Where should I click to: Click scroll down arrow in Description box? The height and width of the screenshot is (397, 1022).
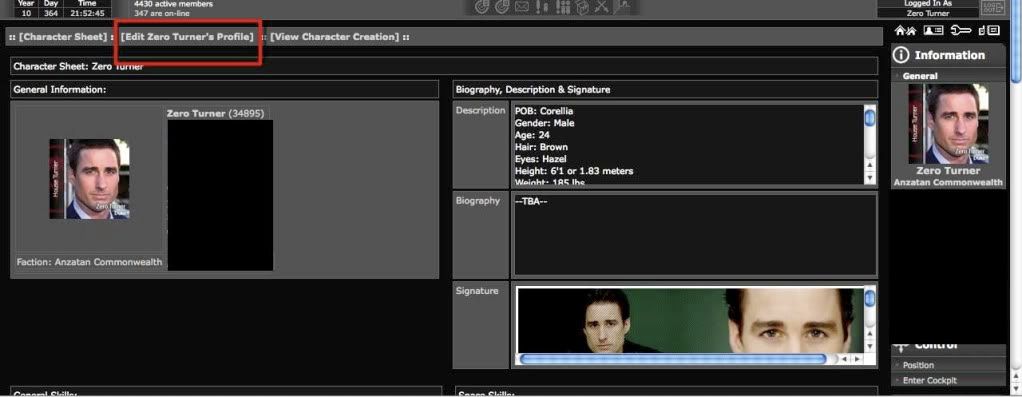pos(869,178)
